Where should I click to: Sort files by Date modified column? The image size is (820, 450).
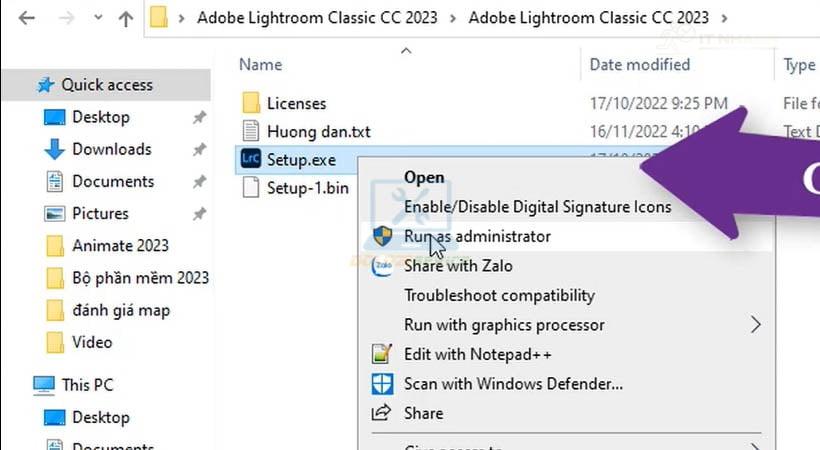639,65
